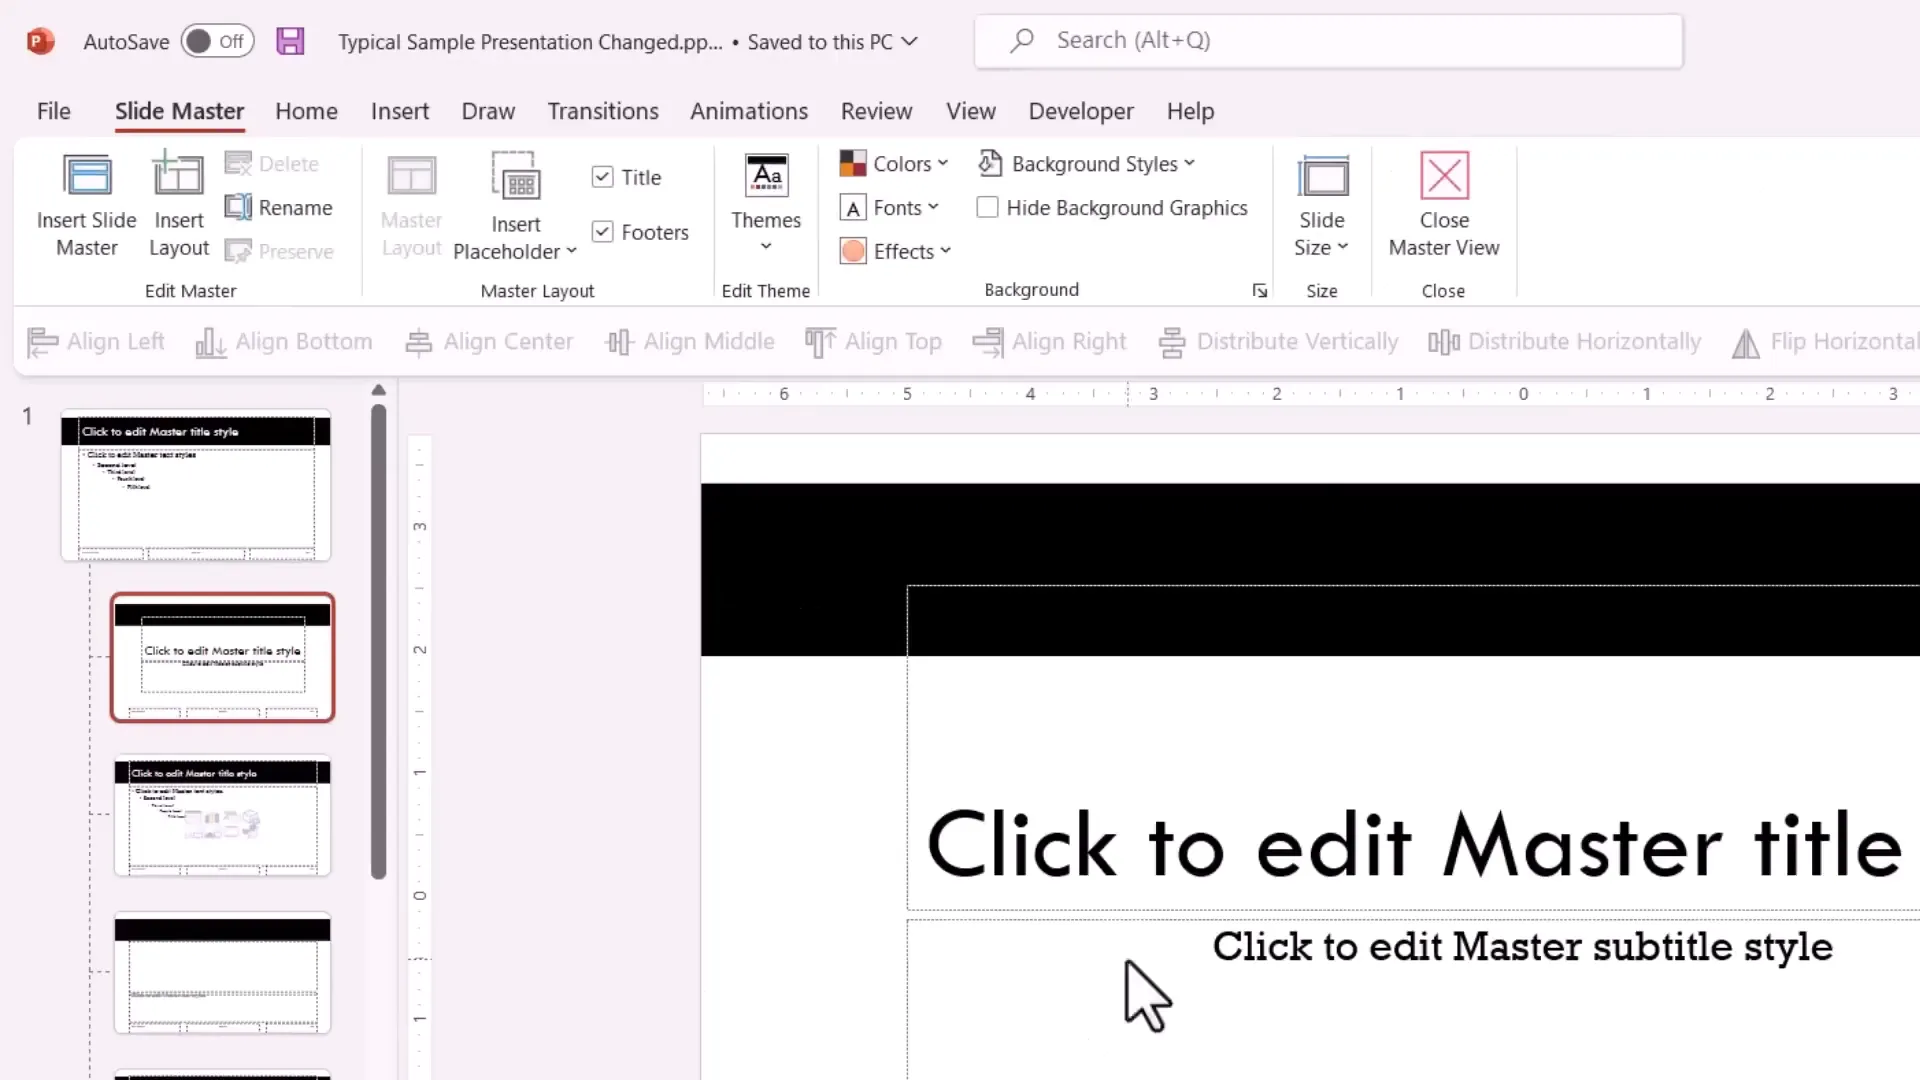Switch to the Insert tab

(400, 111)
